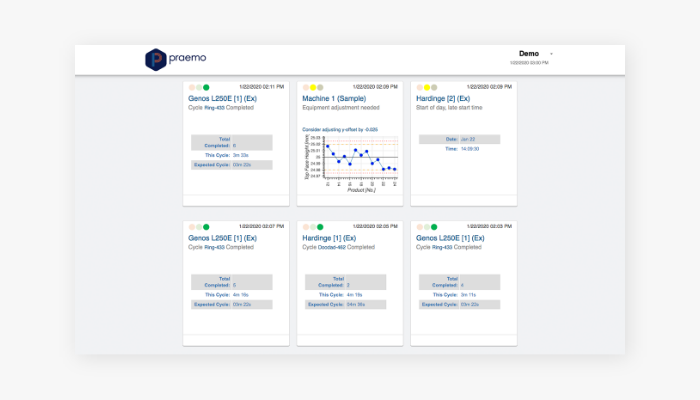Click Ring-433 link on the 02:03 PM card
Screen dimensions: 700x400
tap(442, 248)
